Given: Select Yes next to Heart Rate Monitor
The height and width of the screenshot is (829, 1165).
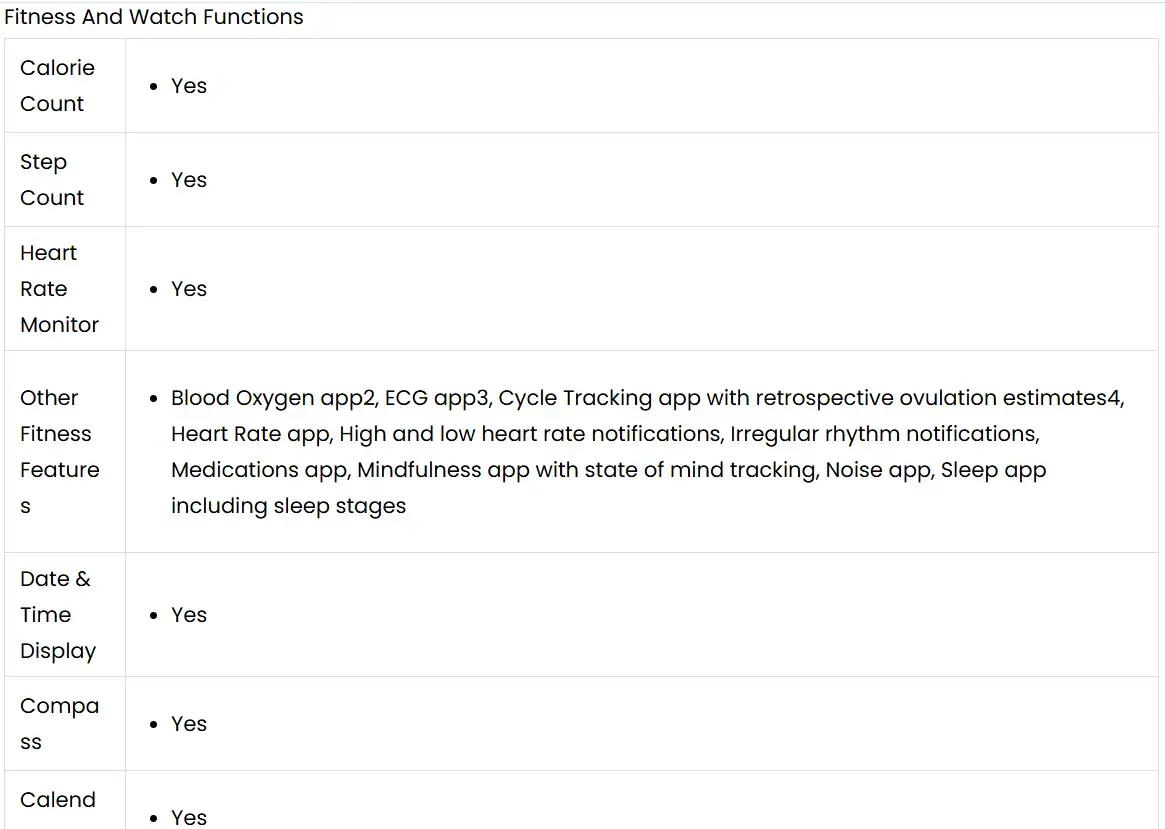Looking at the screenshot, I should coord(188,289).
